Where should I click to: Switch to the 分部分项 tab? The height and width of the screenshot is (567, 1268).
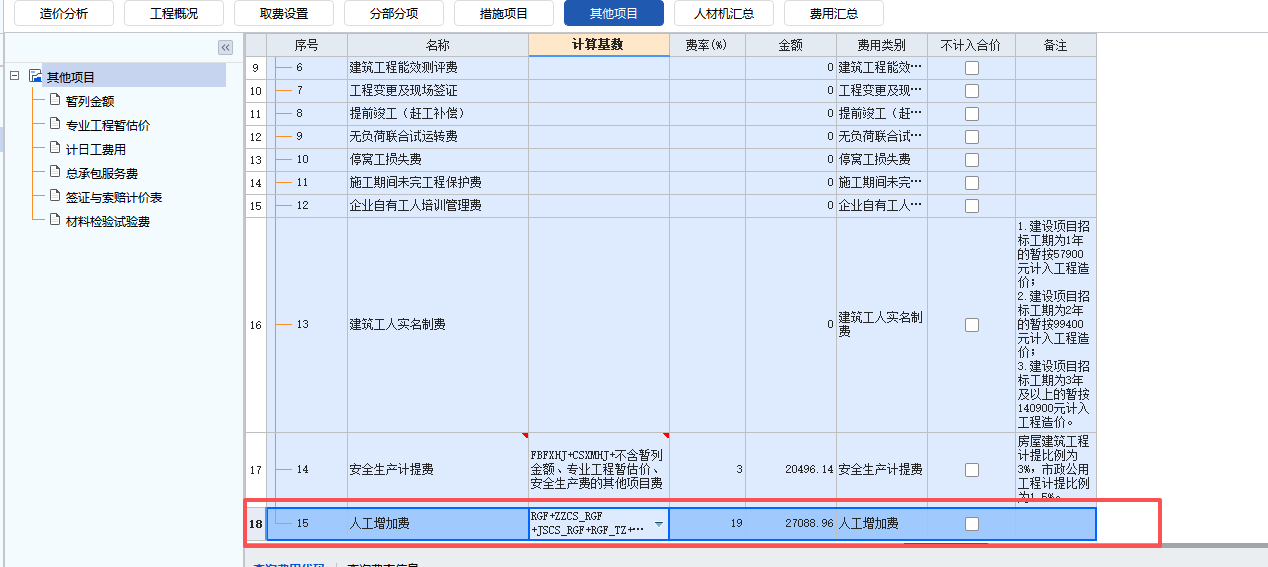[394, 14]
